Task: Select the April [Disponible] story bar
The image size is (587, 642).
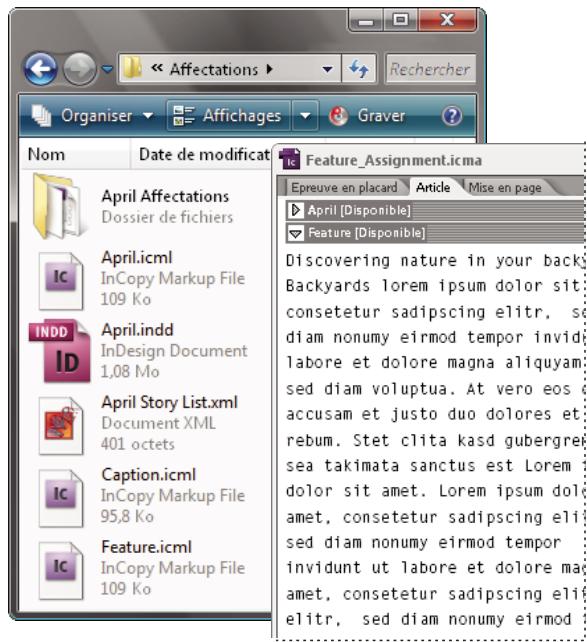Action: coord(435,210)
